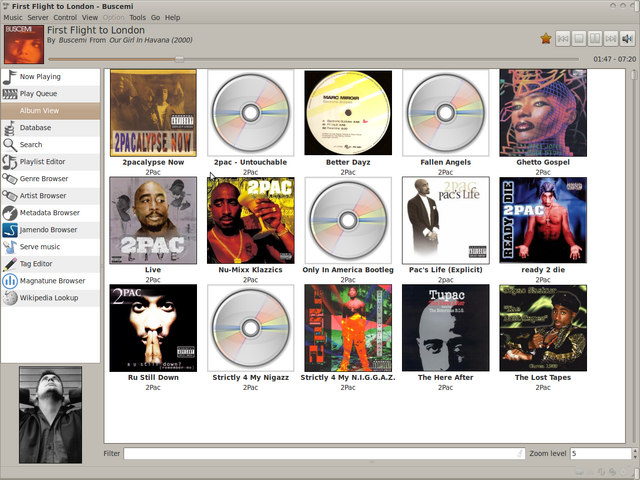This screenshot has height=480, width=640.
Task: Open the Go menu
Action: (x=156, y=18)
